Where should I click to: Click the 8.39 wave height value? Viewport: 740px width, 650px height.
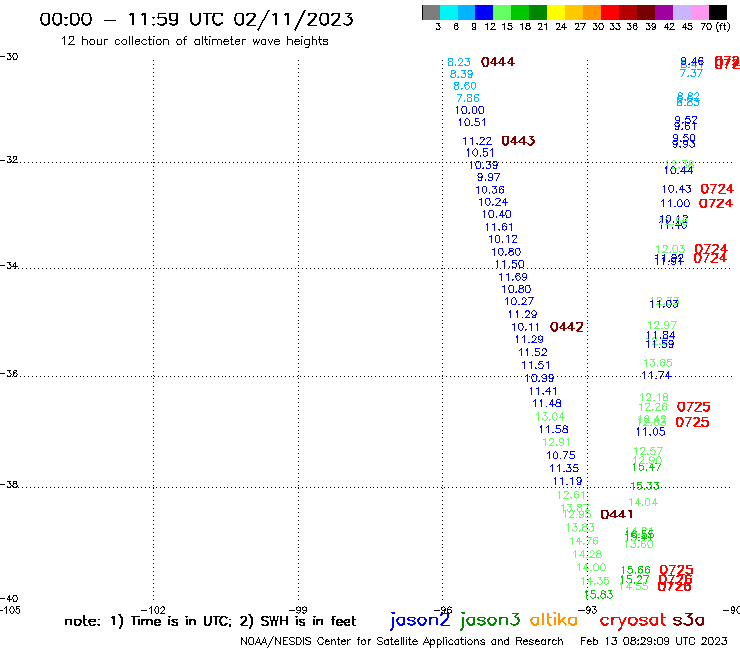pyautogui.click(x=462, y=74)
